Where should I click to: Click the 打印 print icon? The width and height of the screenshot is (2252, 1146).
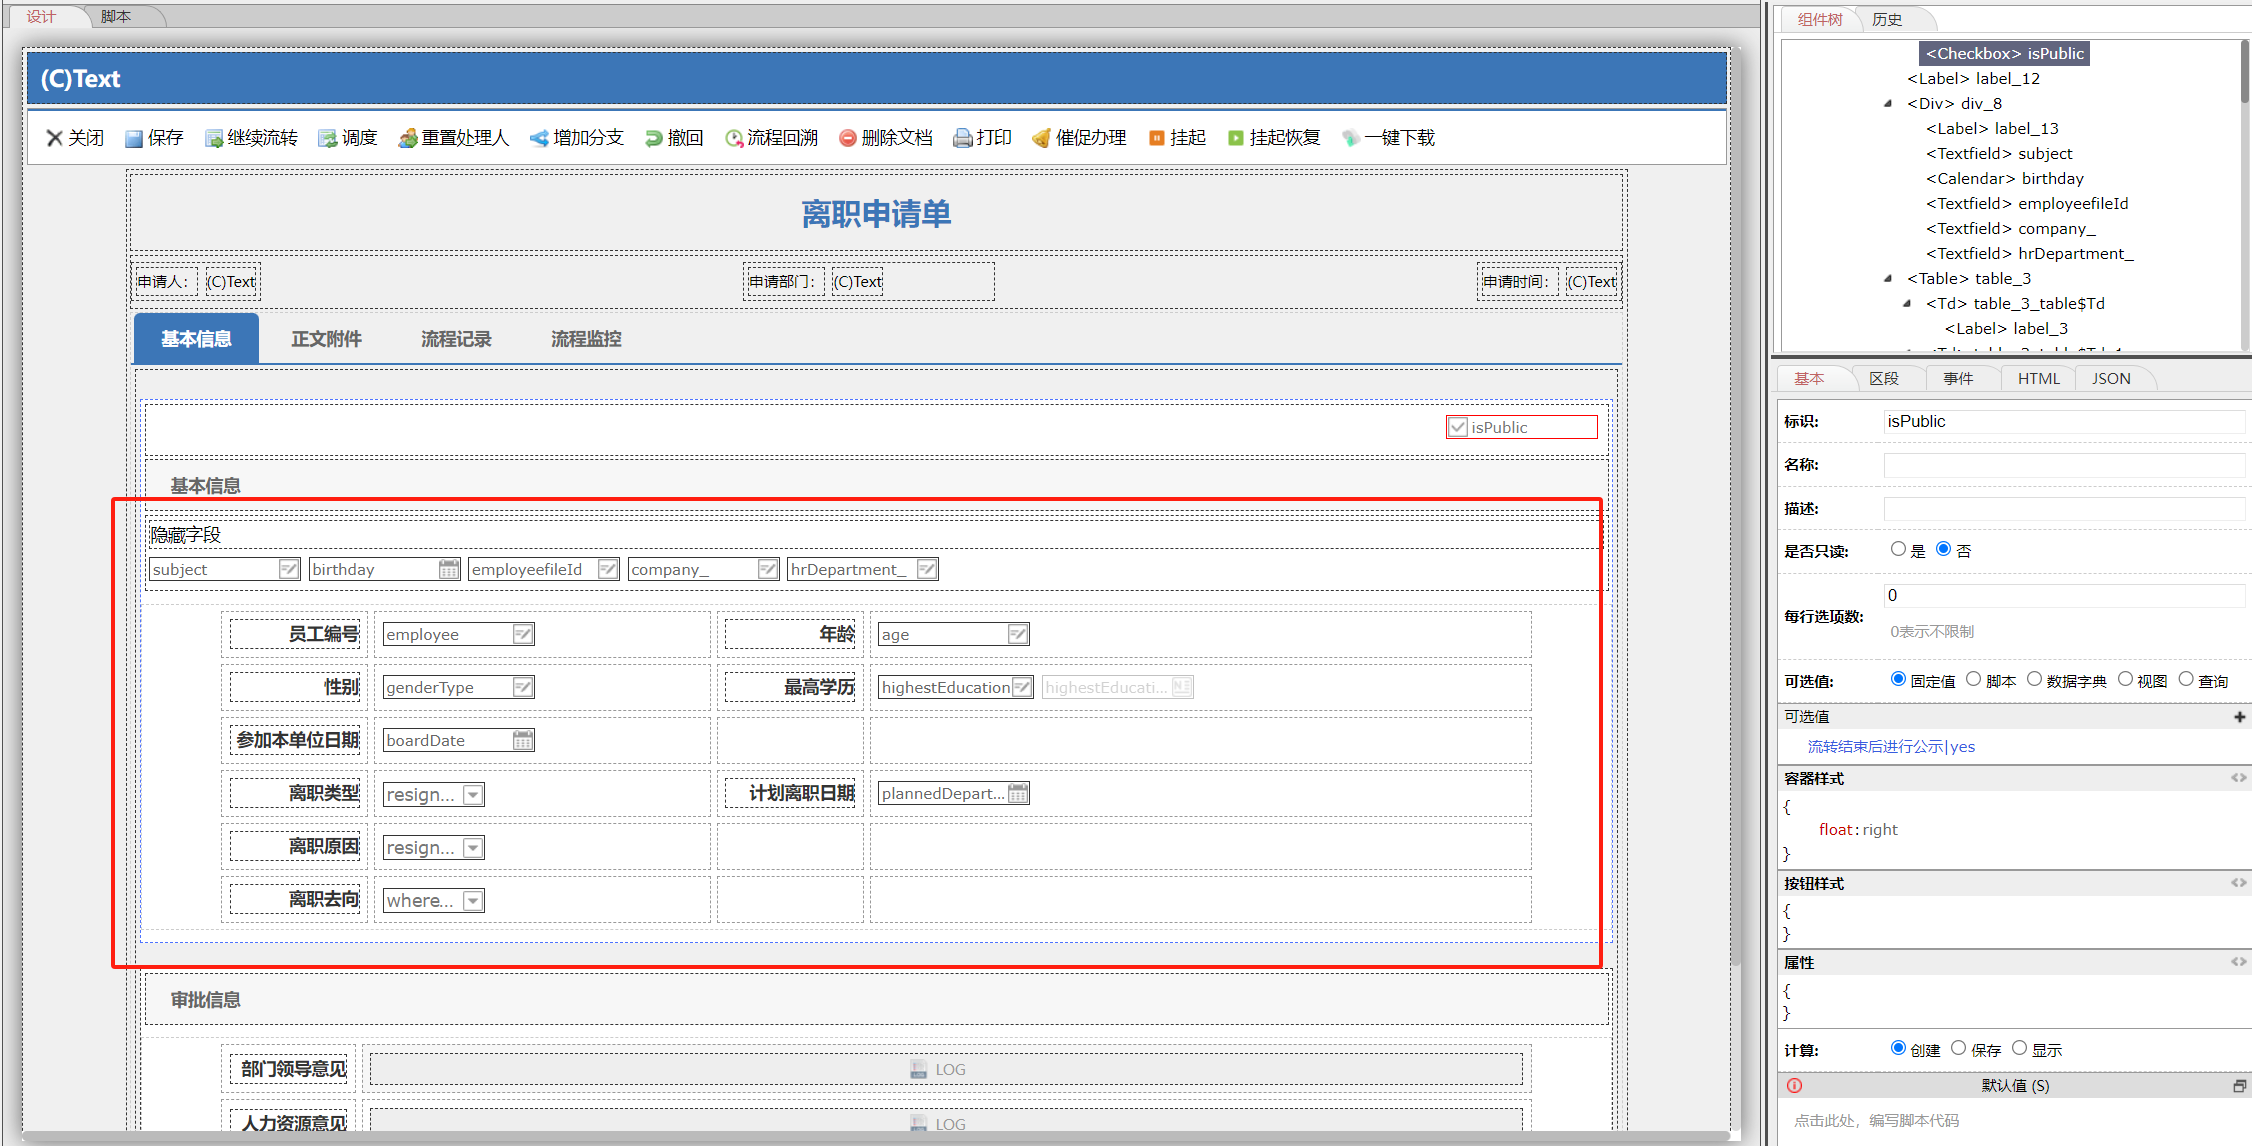coord(962,139)
